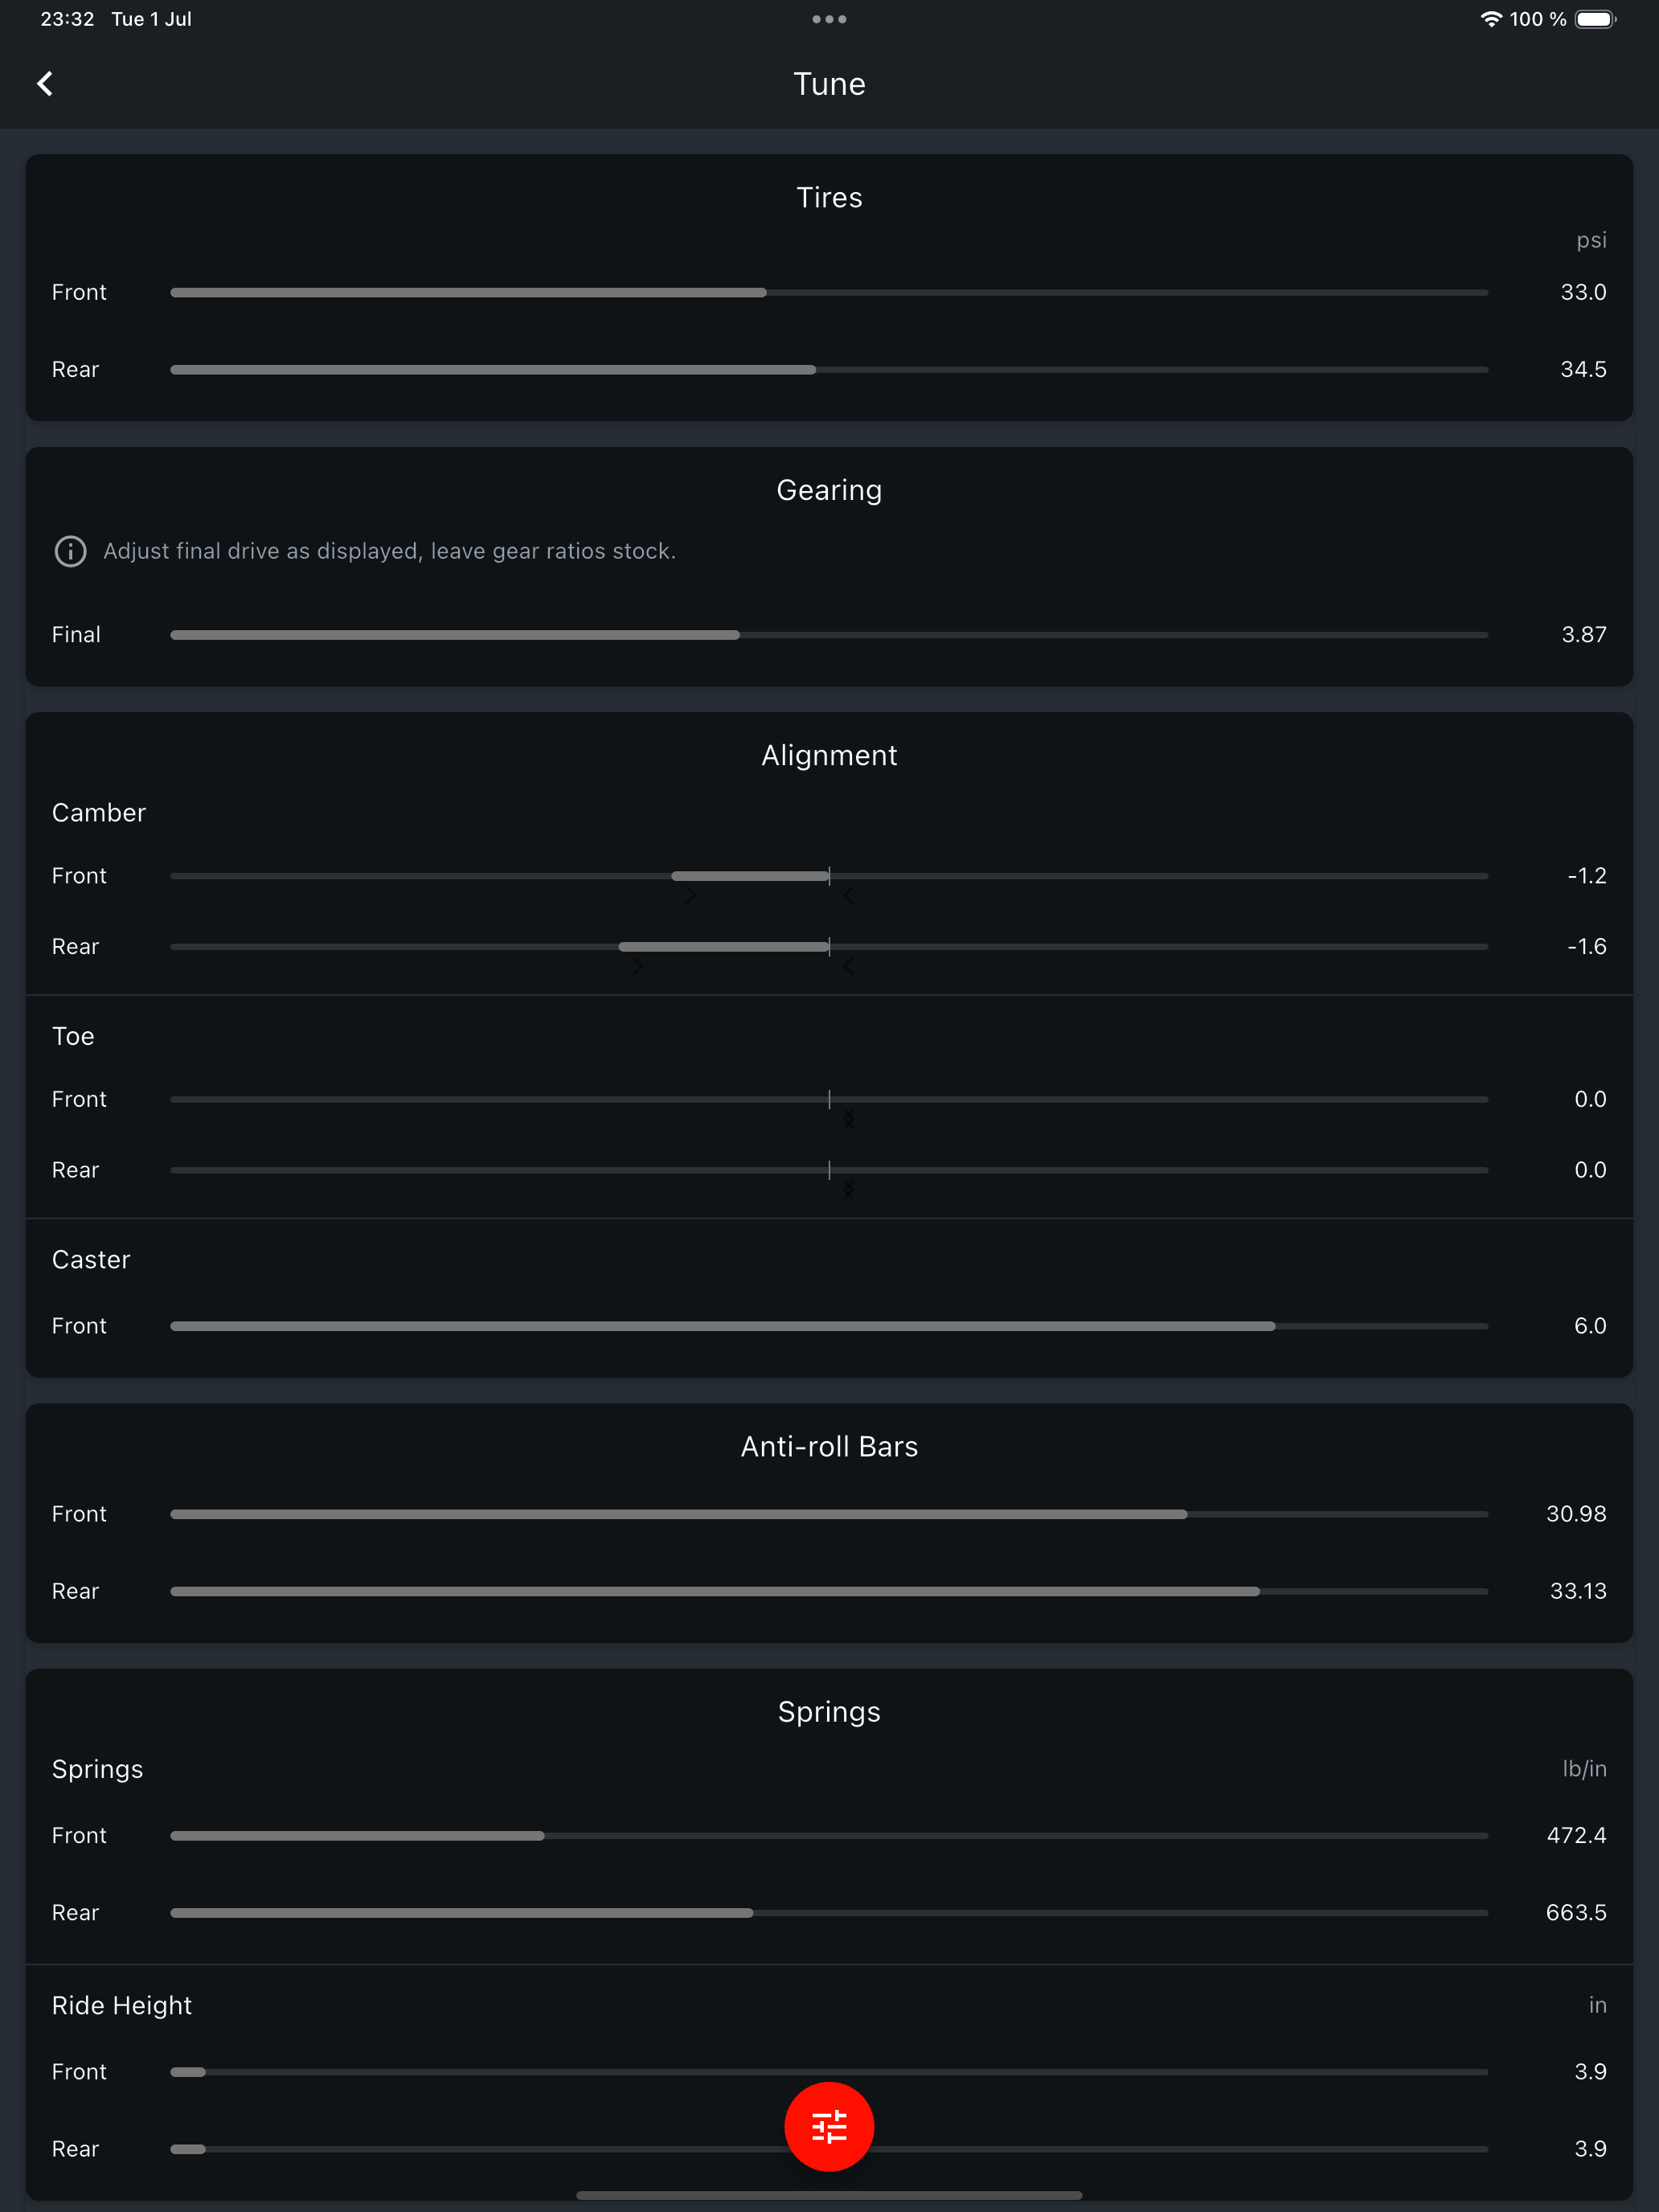Adjust front tire pressure slider
The width and height of the screenshot is (1659, 2212).
click(x=829, y=293)
